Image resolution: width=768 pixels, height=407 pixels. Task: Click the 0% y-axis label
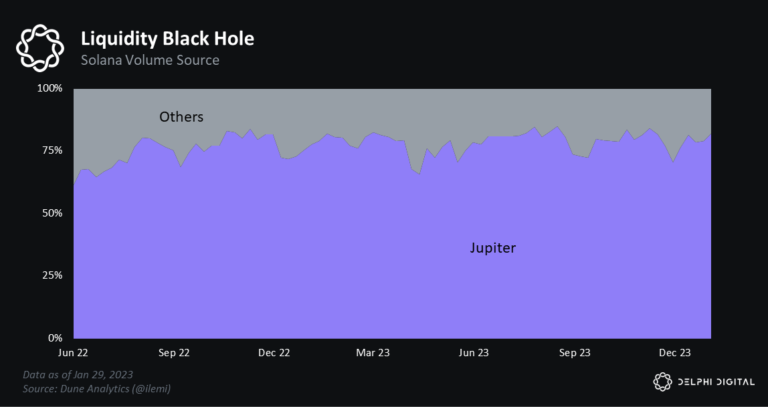[54, 338]
